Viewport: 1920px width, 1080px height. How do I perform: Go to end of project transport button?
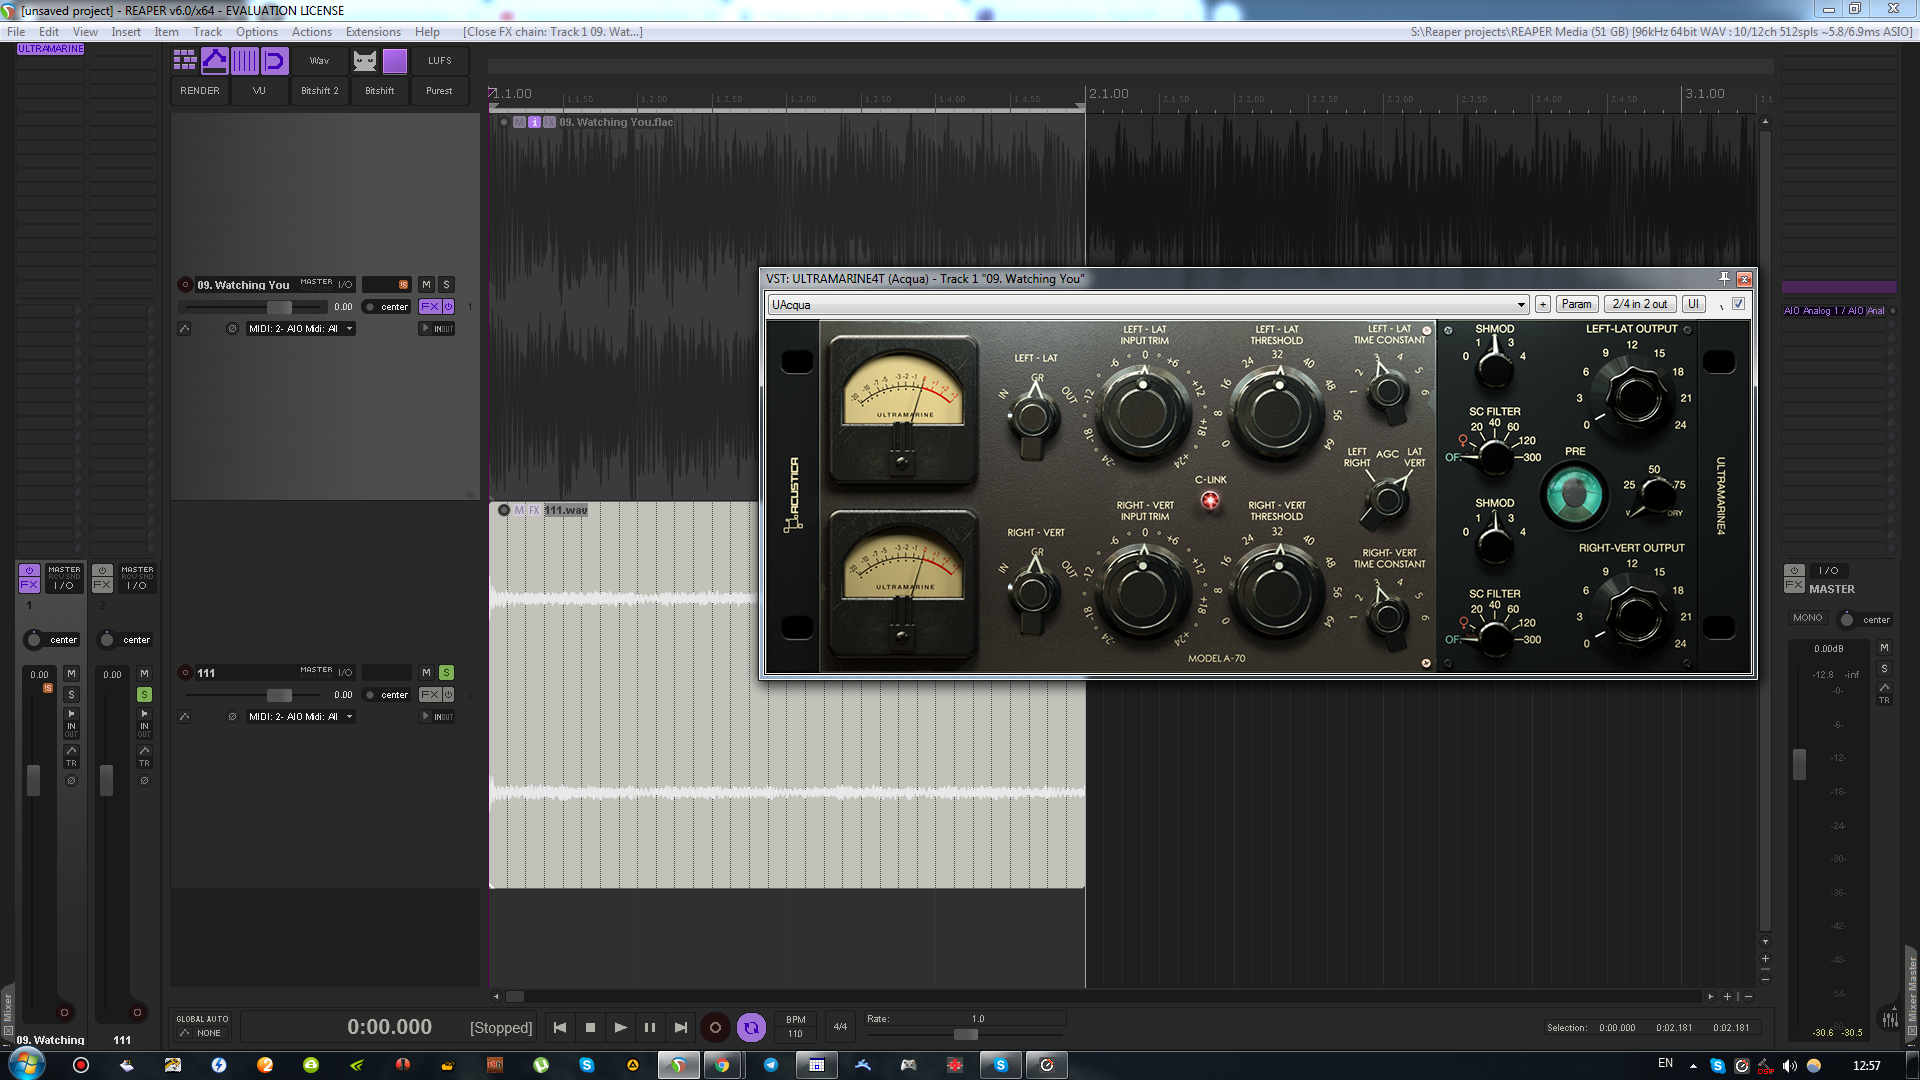click(681, 1027)
